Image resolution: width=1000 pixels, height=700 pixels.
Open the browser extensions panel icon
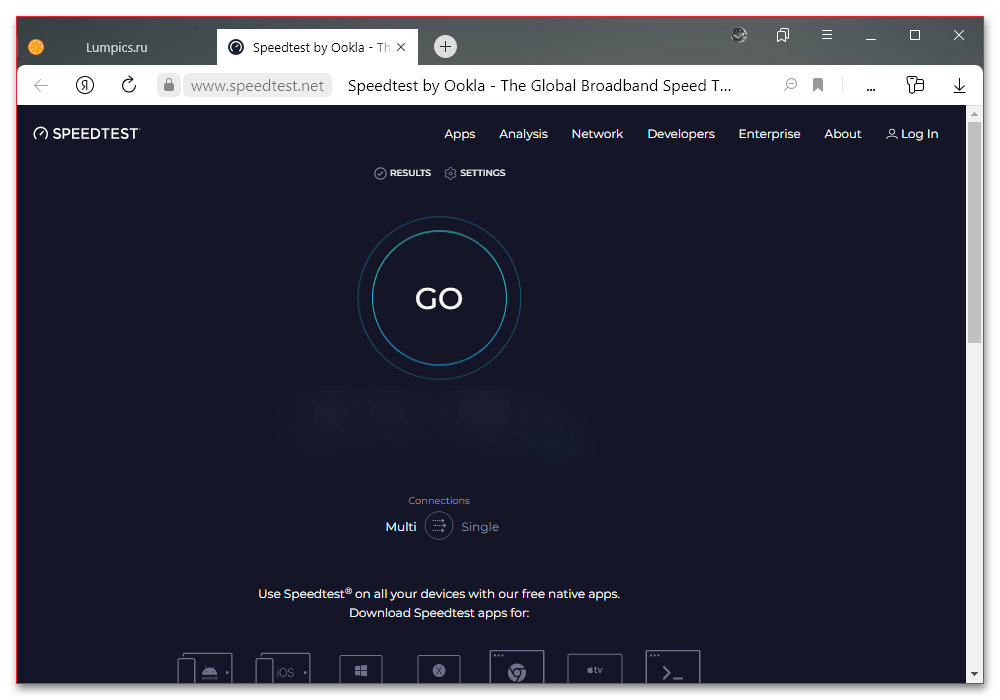(915, 85)
